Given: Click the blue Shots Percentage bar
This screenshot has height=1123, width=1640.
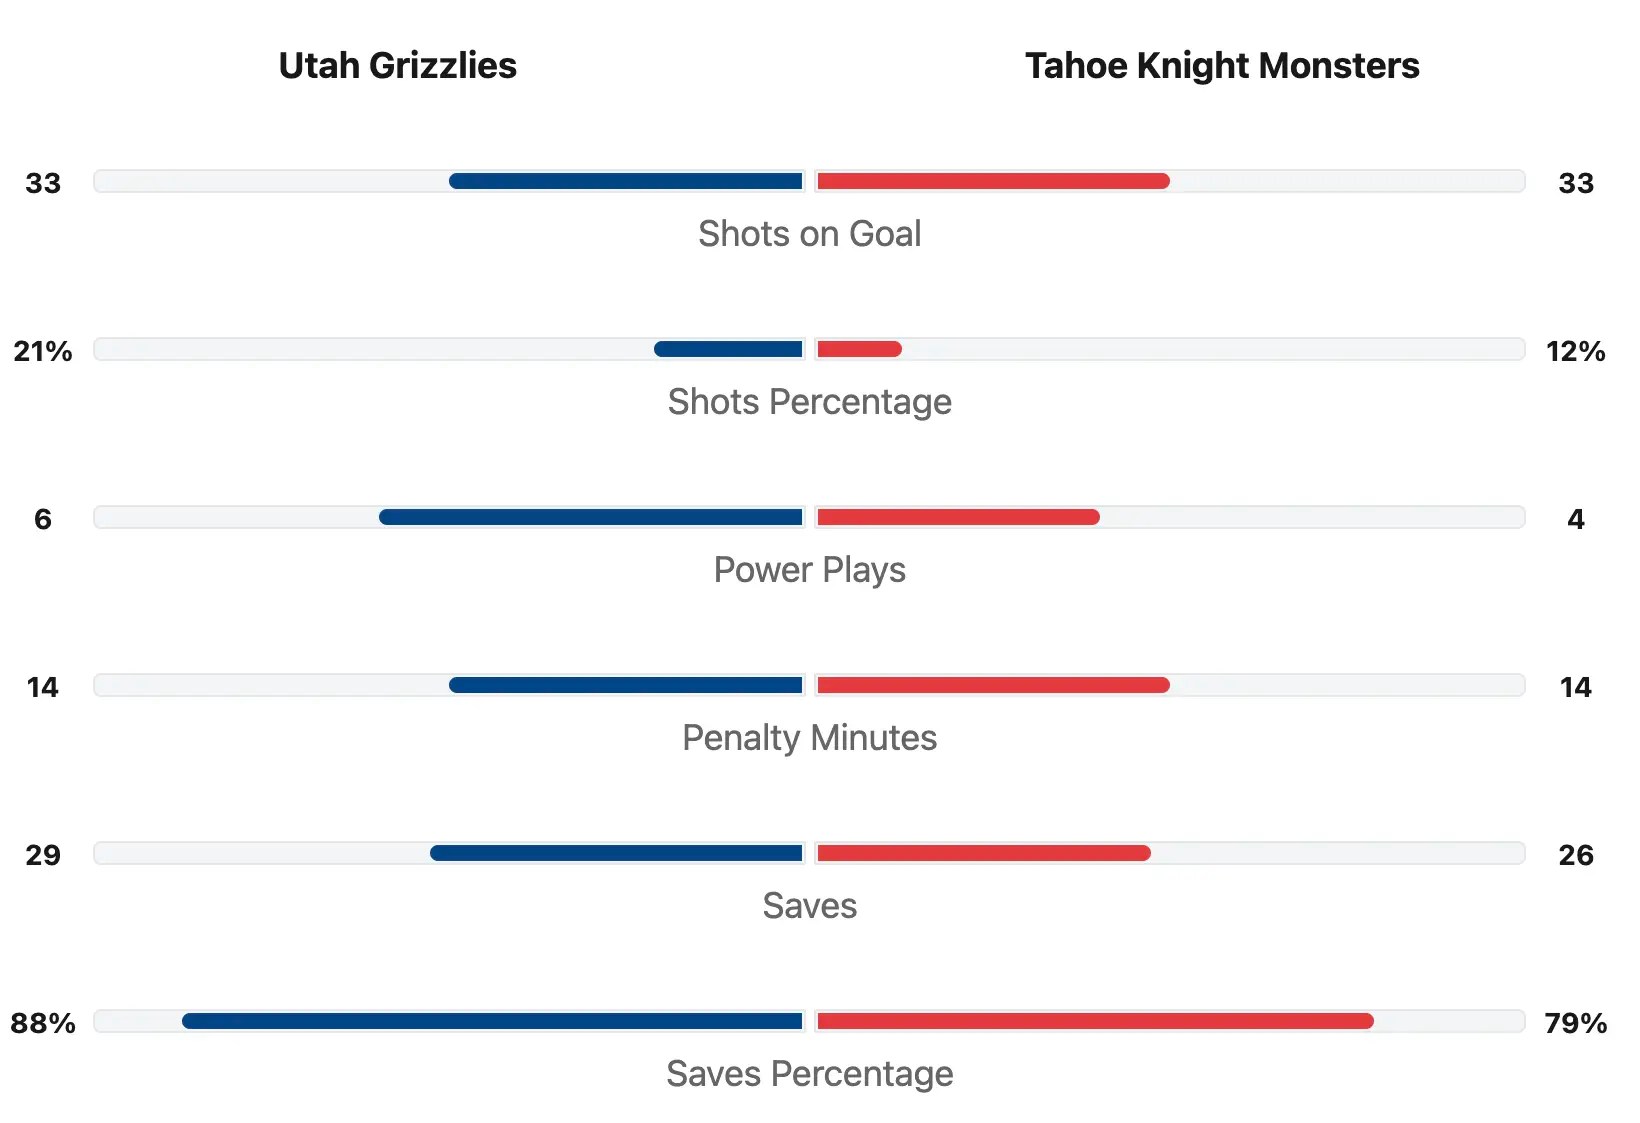Looking at the screenshot, I should [x=728, y=349].
